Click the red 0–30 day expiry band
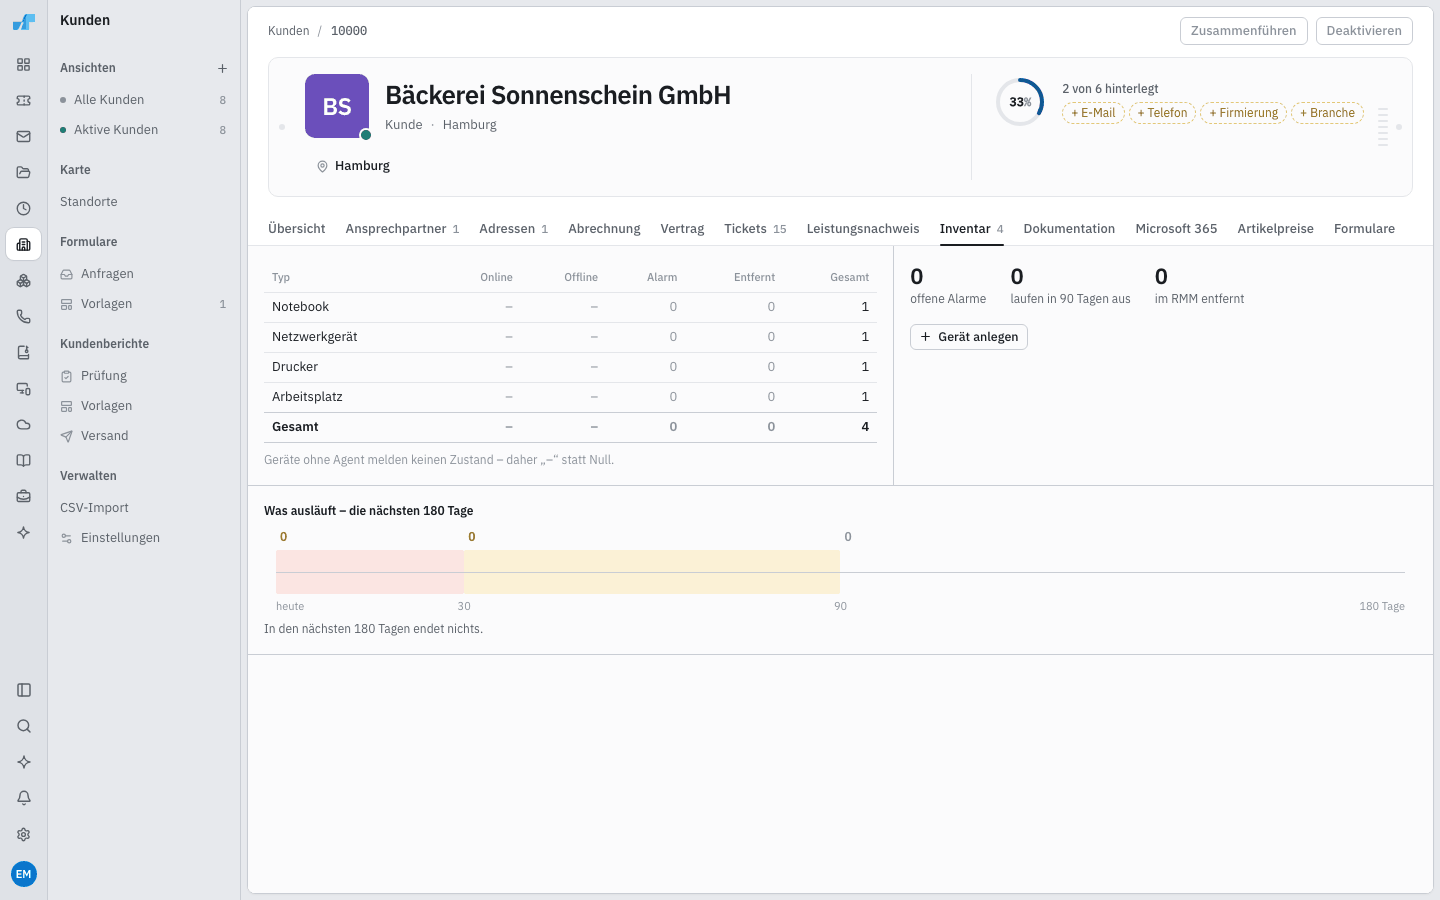 click(x=370, y=572)
